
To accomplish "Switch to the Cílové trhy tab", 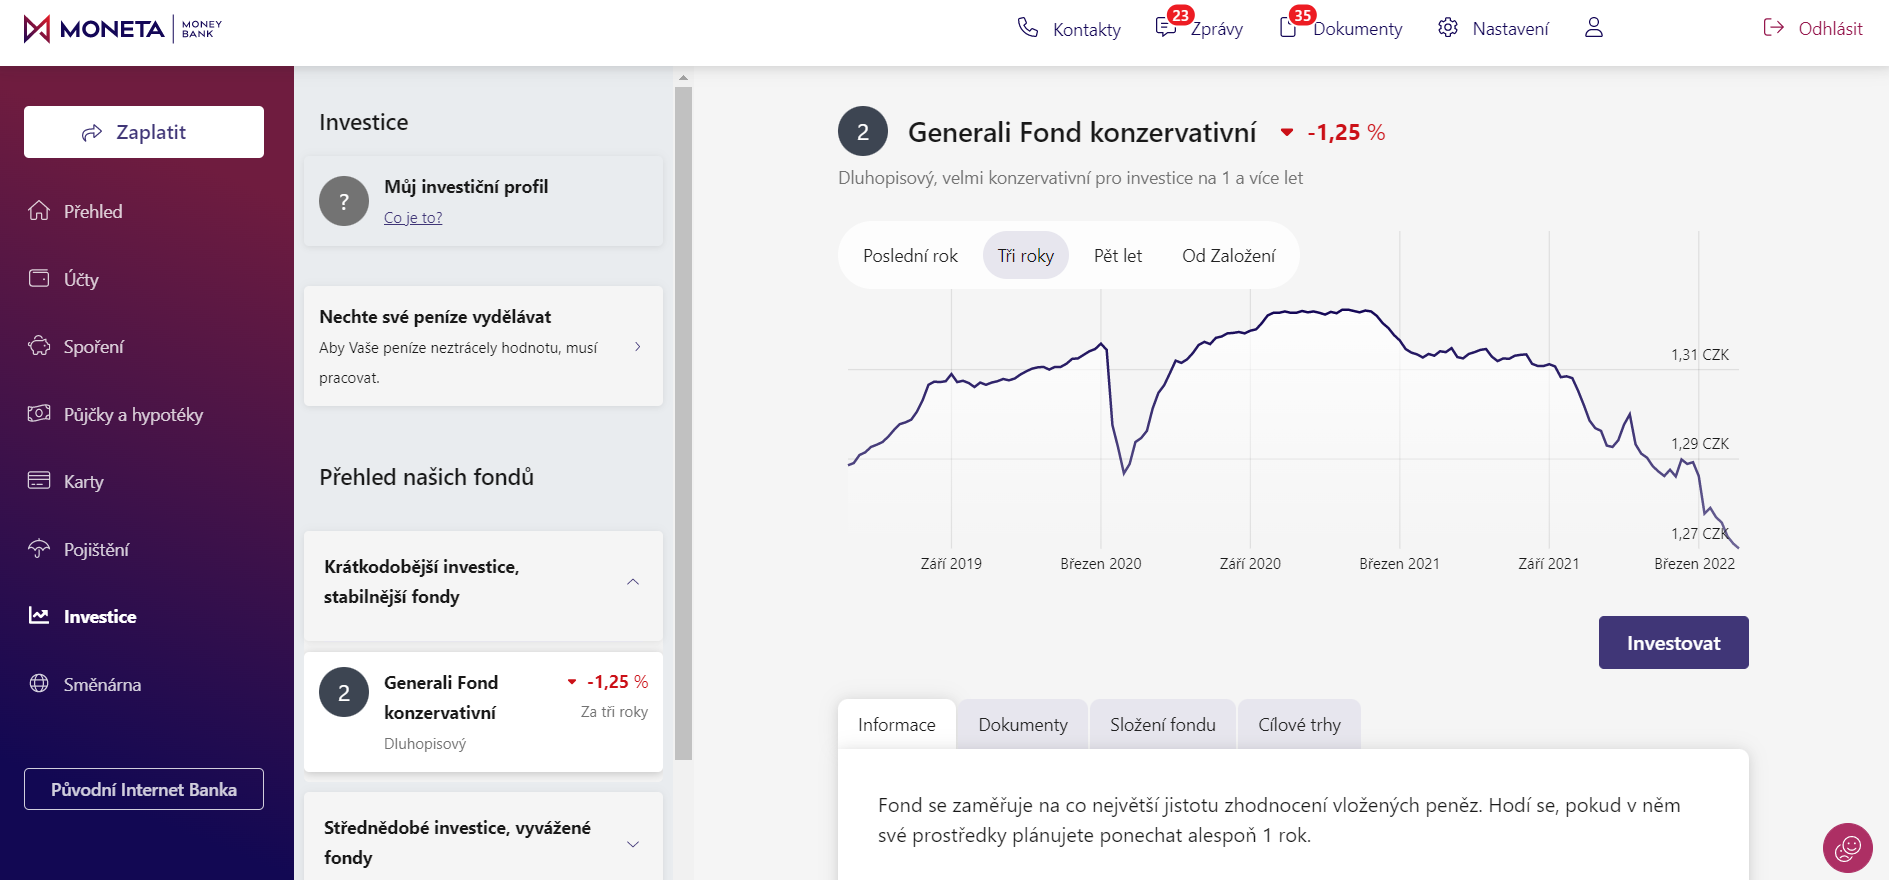I will pyautogui.click(x=1299, y=725).
